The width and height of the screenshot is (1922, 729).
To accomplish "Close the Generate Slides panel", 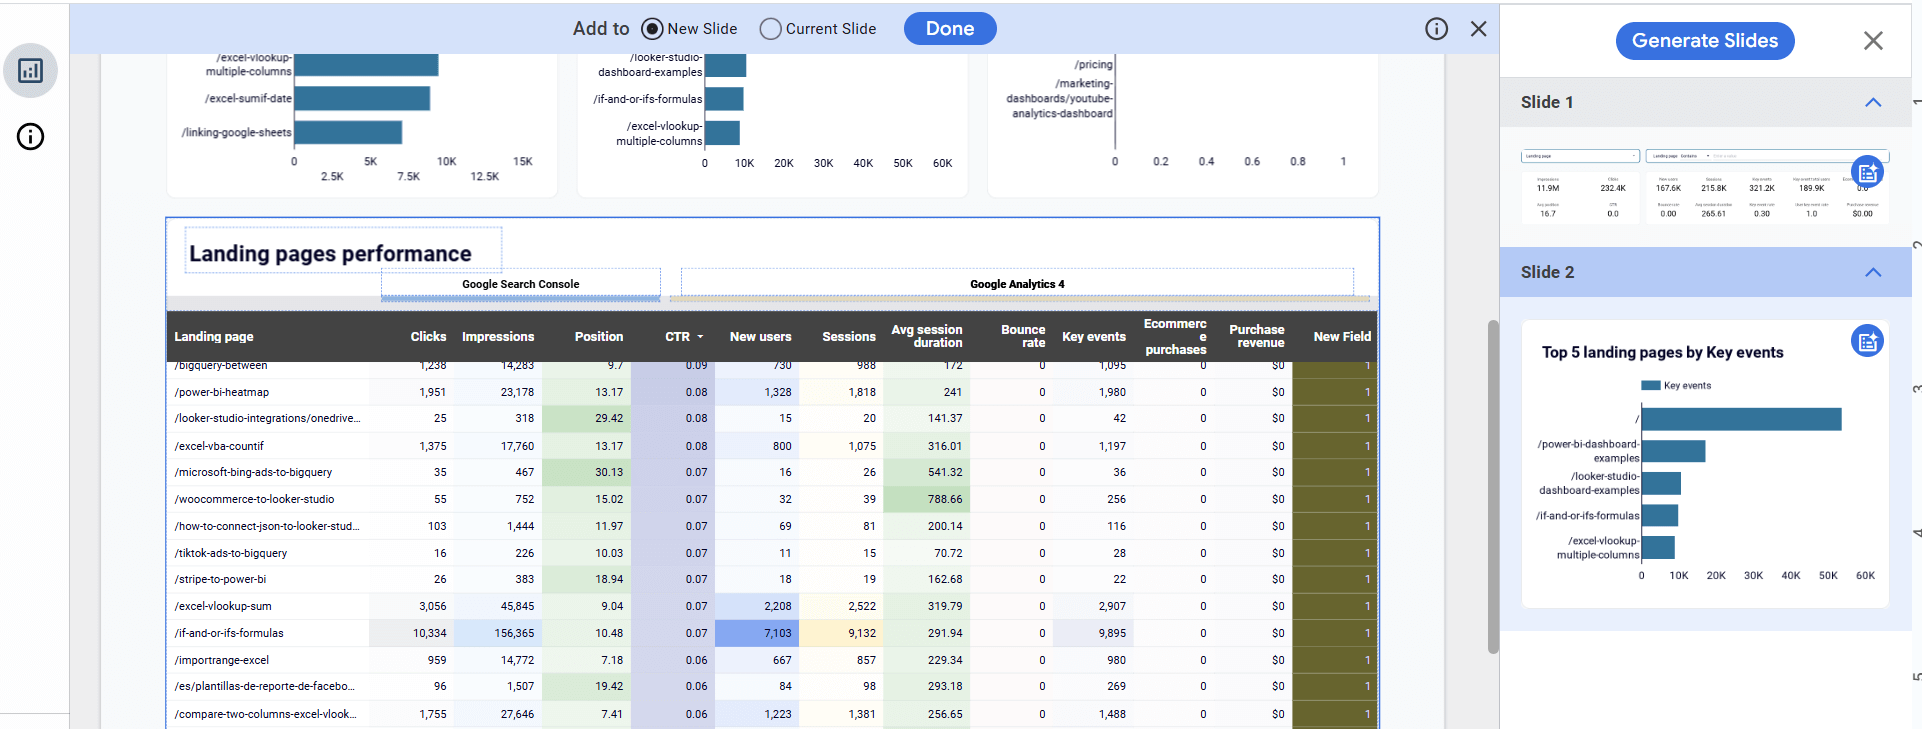I will point(1872,41).
